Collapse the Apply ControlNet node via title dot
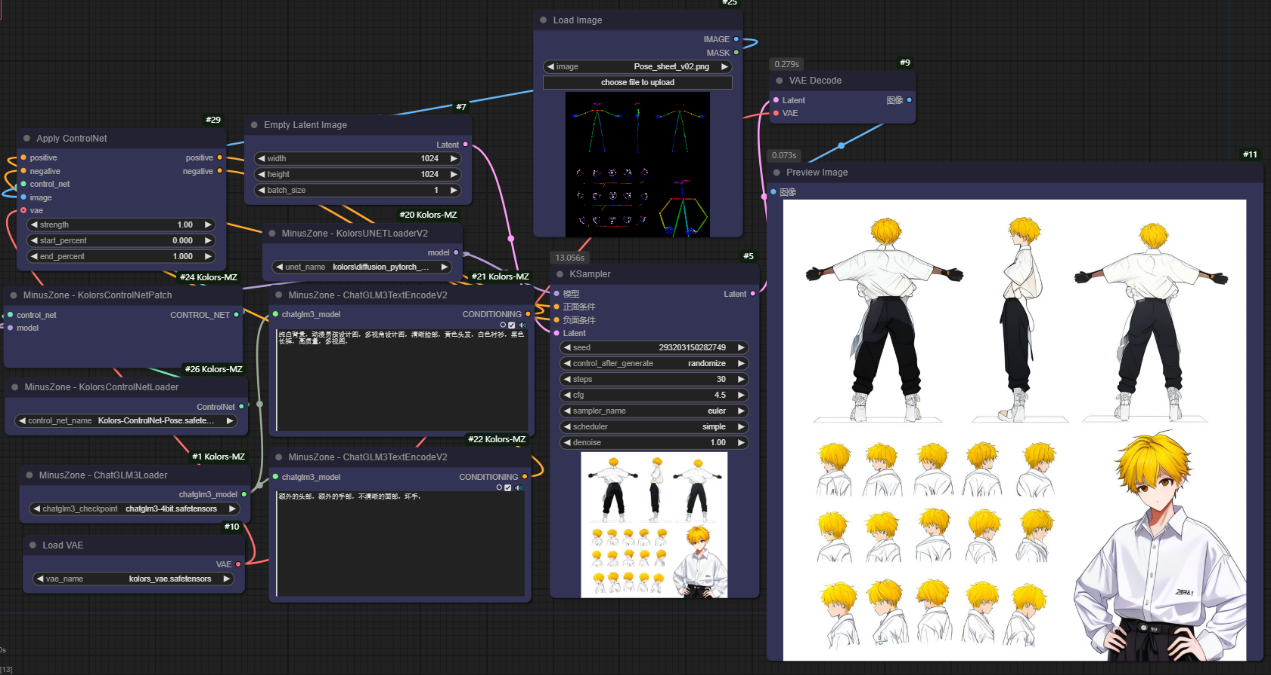Screen dimensions: 1271x675 coord(27,139)
